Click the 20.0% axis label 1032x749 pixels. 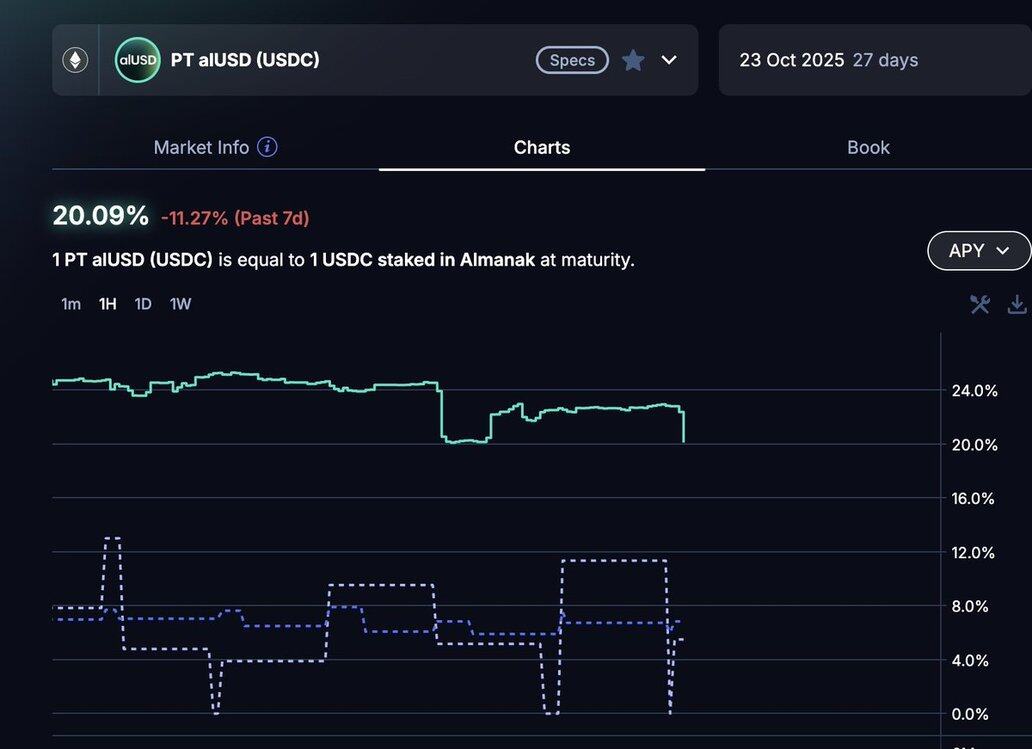click(975, 445)
